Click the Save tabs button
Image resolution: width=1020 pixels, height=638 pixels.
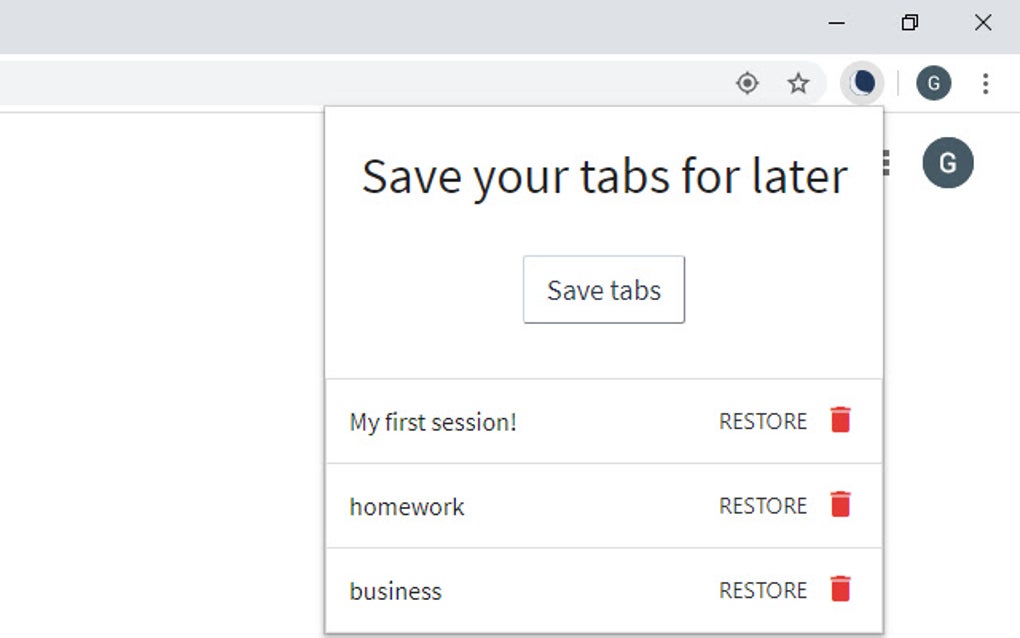(603, 289)
